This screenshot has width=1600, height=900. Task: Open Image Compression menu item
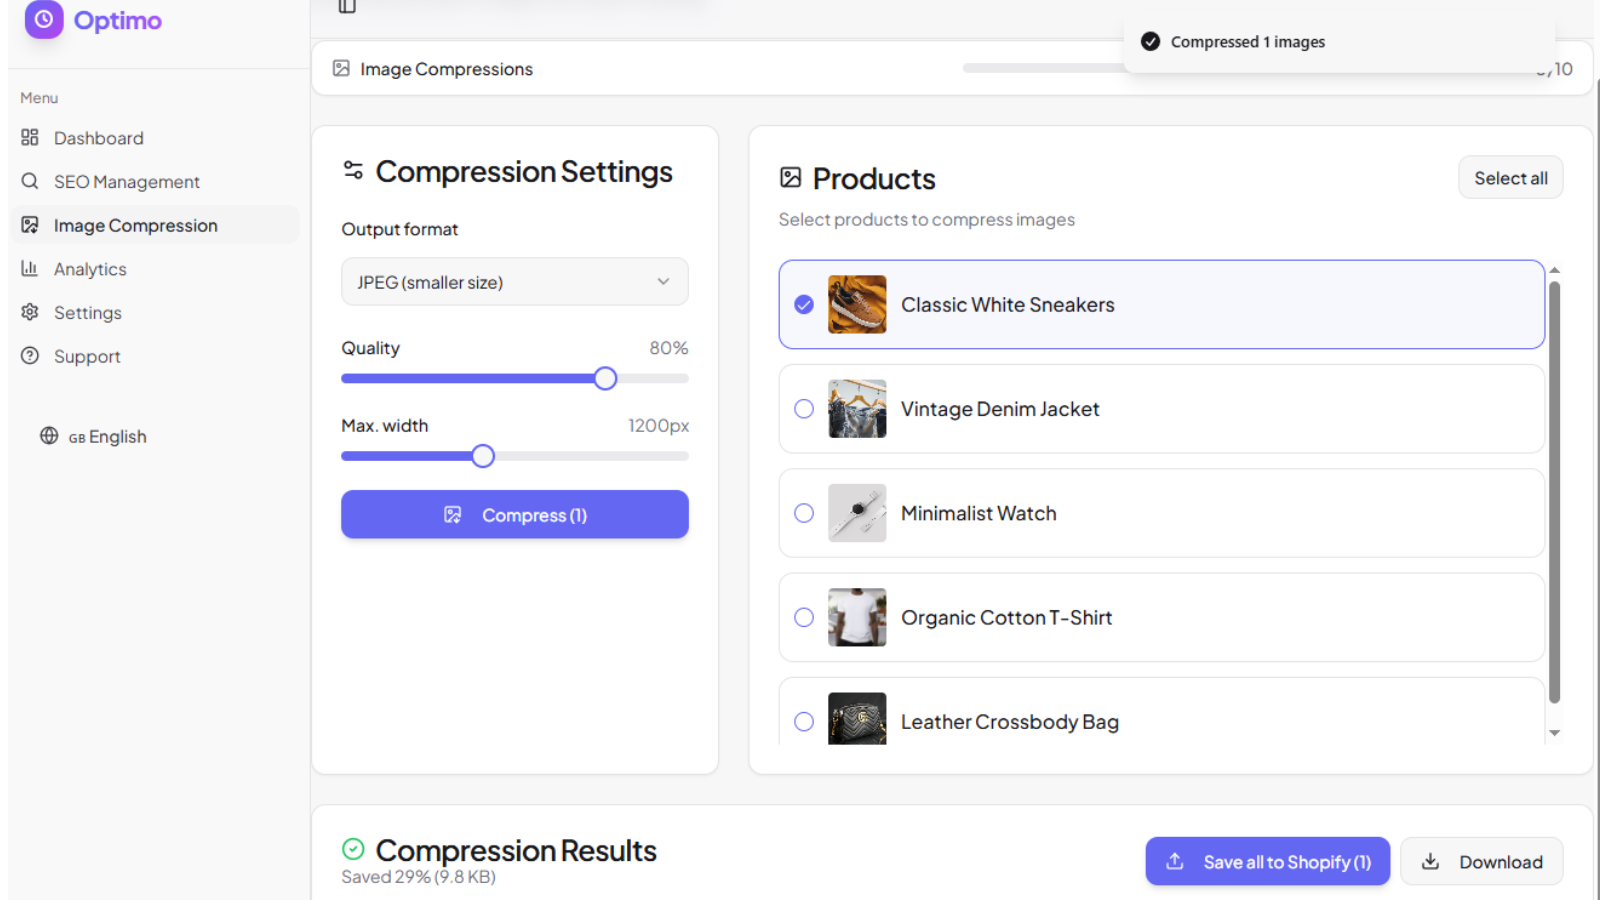(x=135, y=225)
